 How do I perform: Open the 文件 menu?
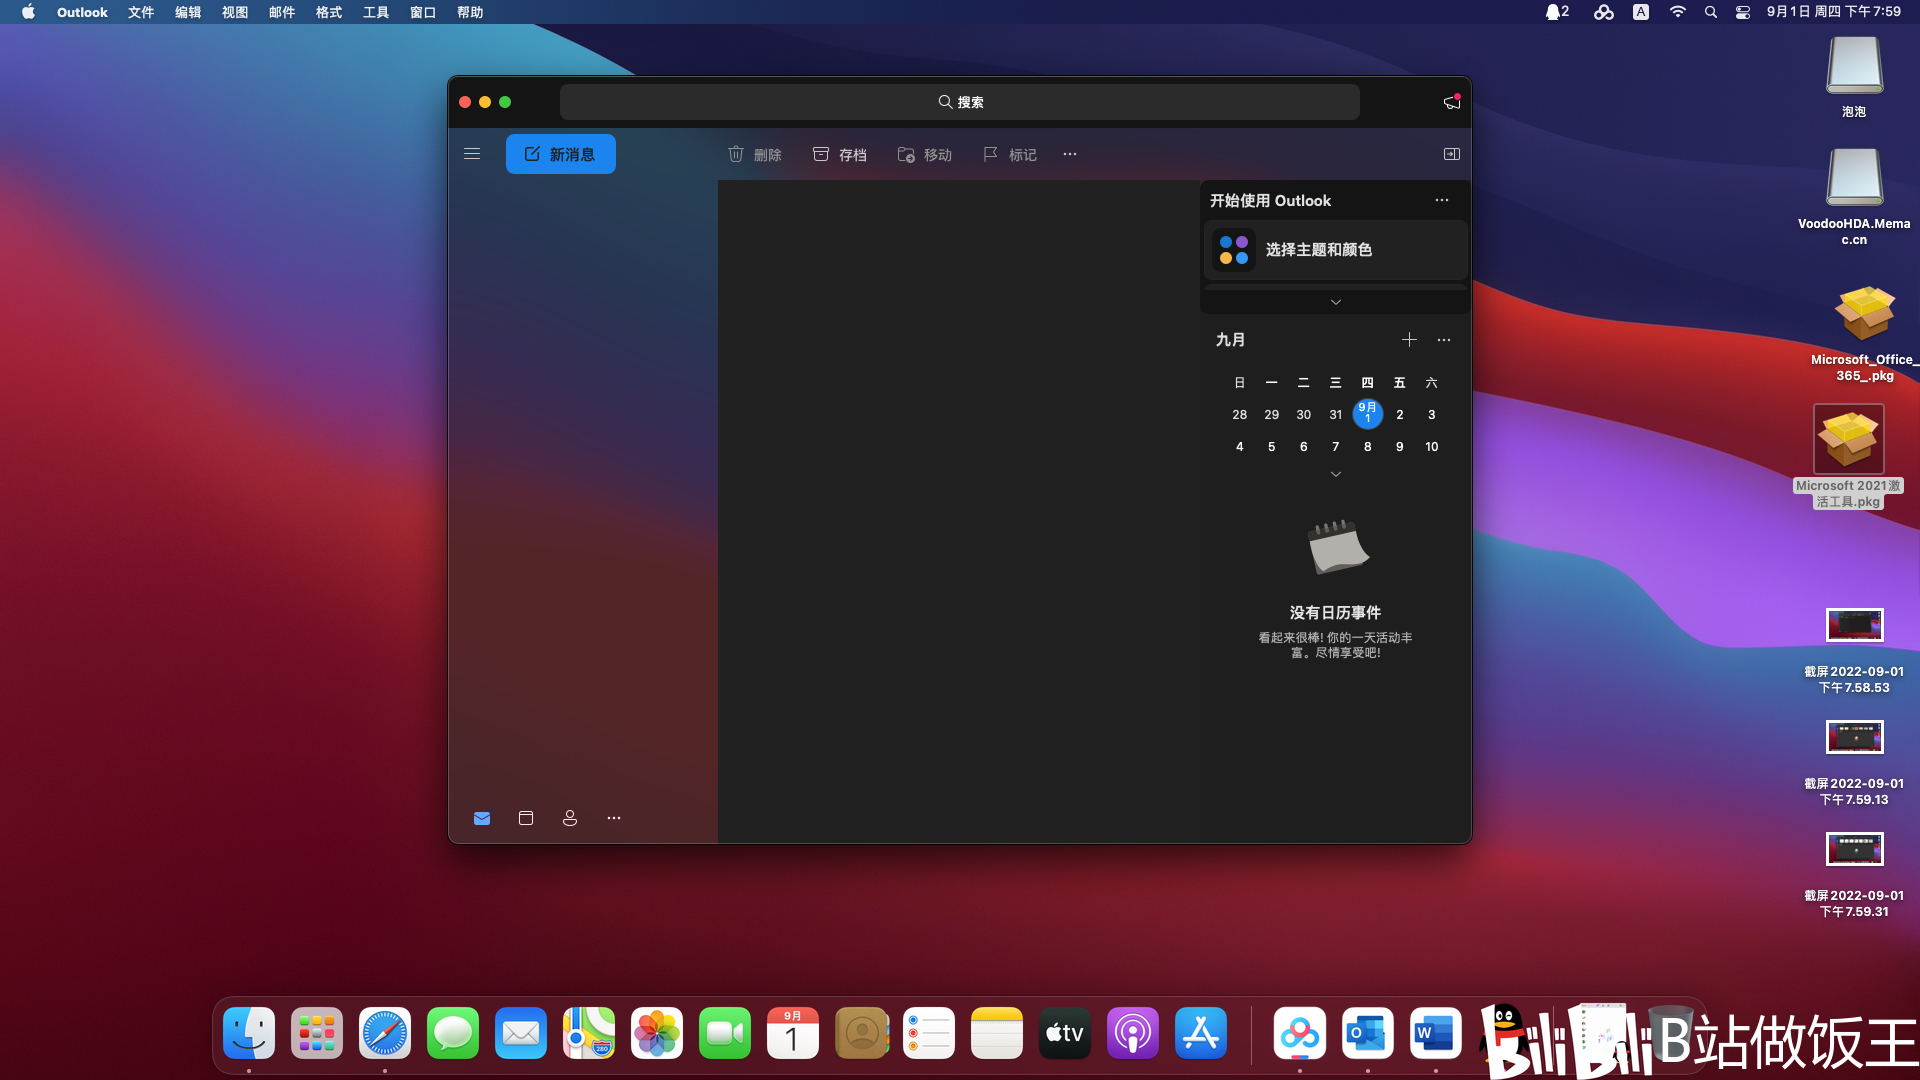(141, 12)
